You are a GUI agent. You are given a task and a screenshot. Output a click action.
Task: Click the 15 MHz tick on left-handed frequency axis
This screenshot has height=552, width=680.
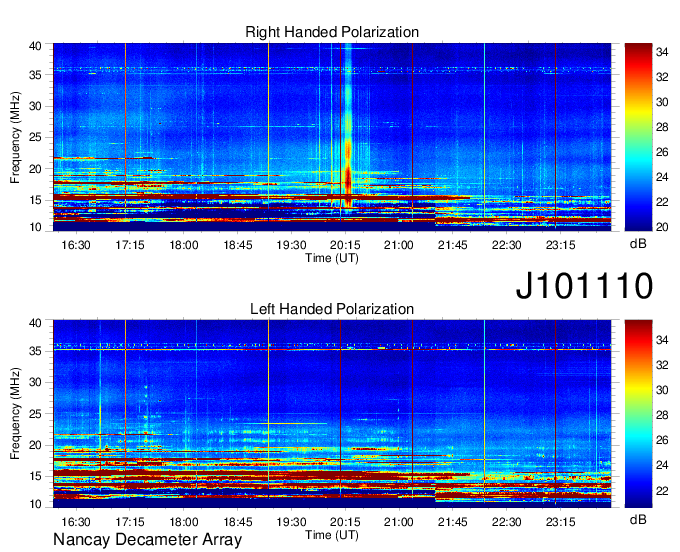click(x=35, y=477)
